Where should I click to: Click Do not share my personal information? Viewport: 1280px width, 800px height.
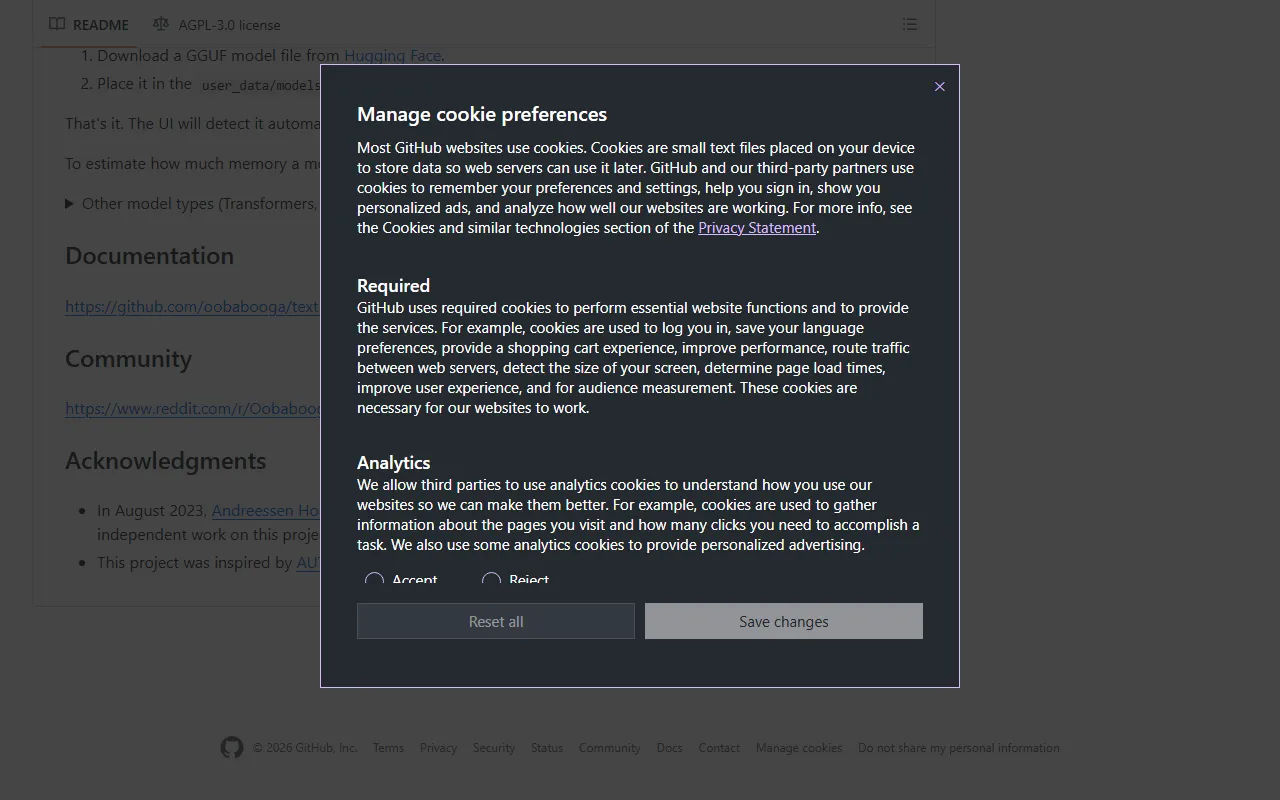[x=958, y=748]
